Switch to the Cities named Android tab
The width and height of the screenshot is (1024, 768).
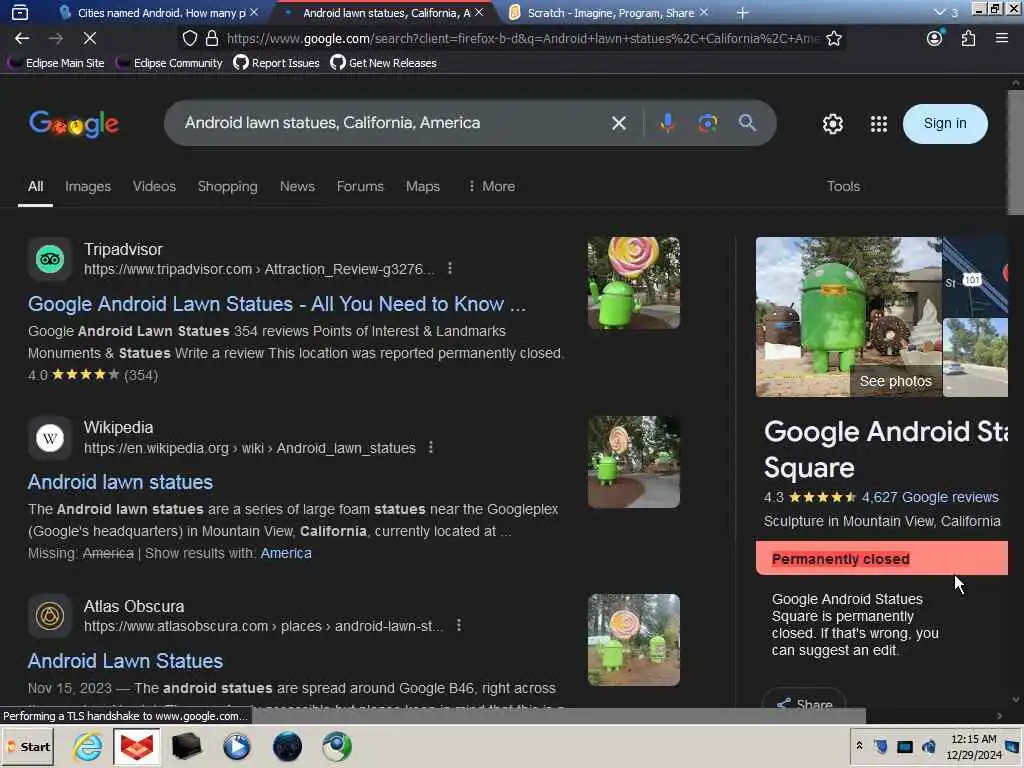[161, 12]
